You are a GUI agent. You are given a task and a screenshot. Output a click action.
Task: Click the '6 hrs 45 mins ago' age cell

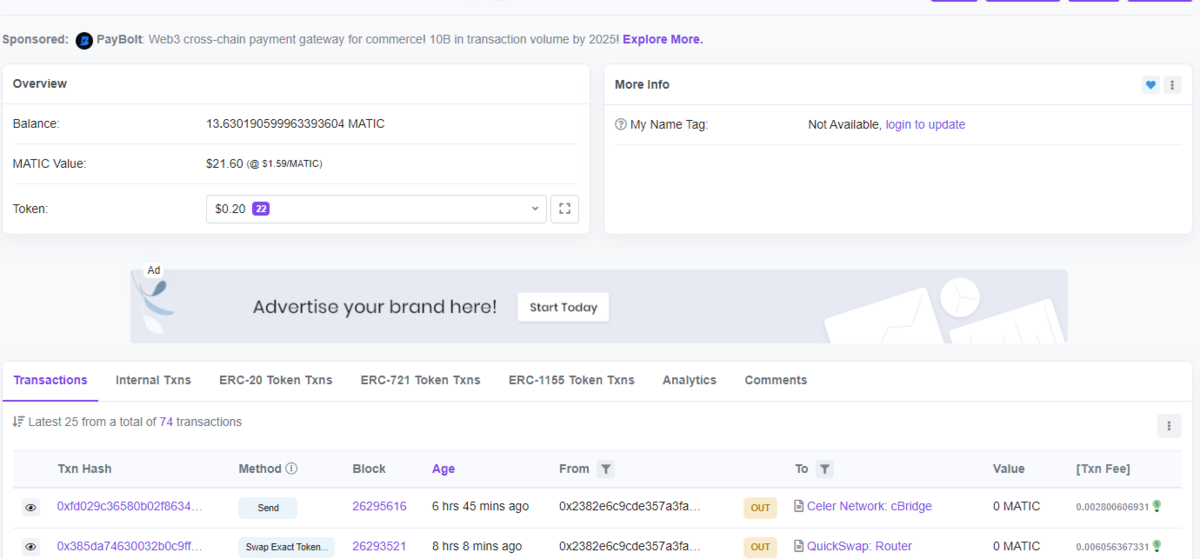480,507
